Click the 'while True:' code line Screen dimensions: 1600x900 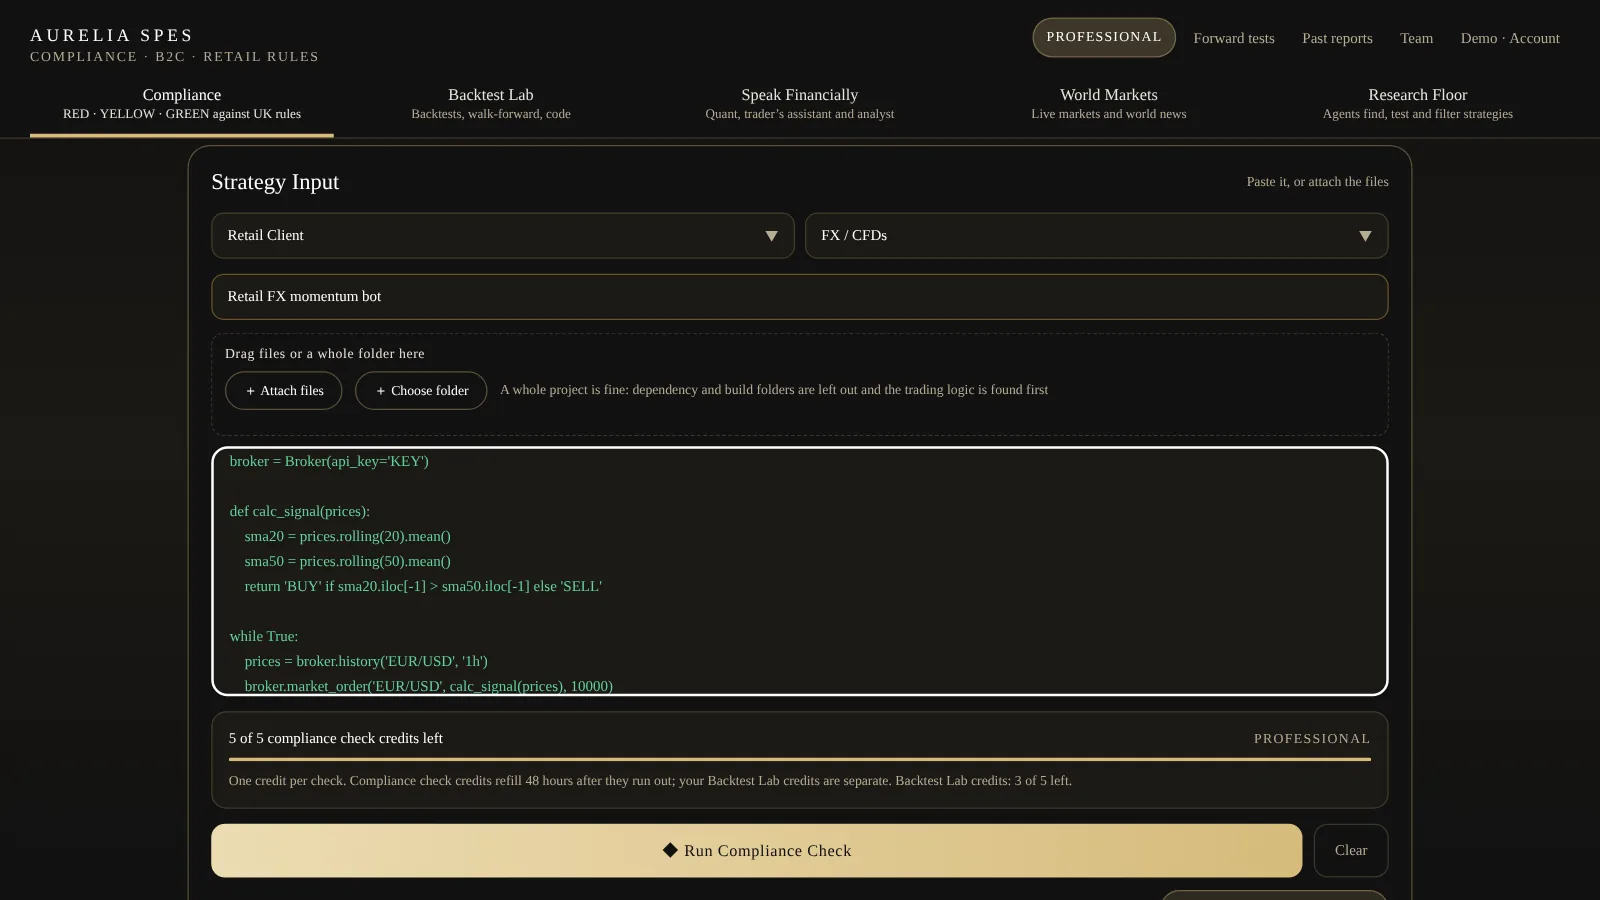(264, 636)
